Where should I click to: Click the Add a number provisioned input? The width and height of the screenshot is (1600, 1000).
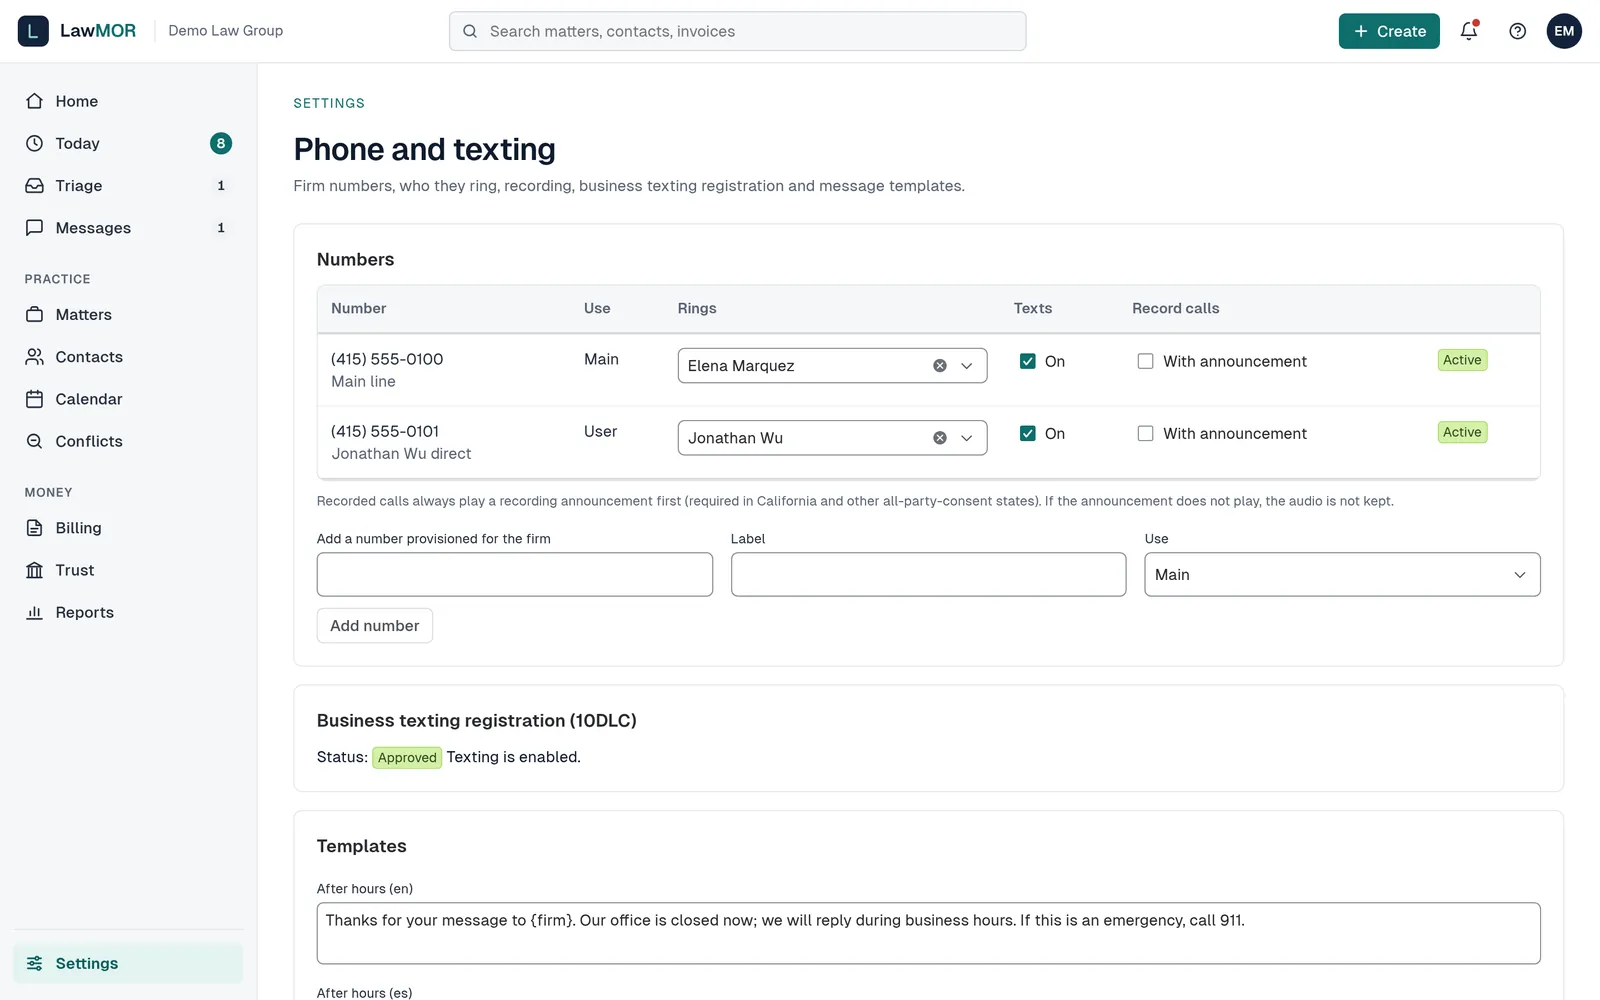[x=515, y=575]
